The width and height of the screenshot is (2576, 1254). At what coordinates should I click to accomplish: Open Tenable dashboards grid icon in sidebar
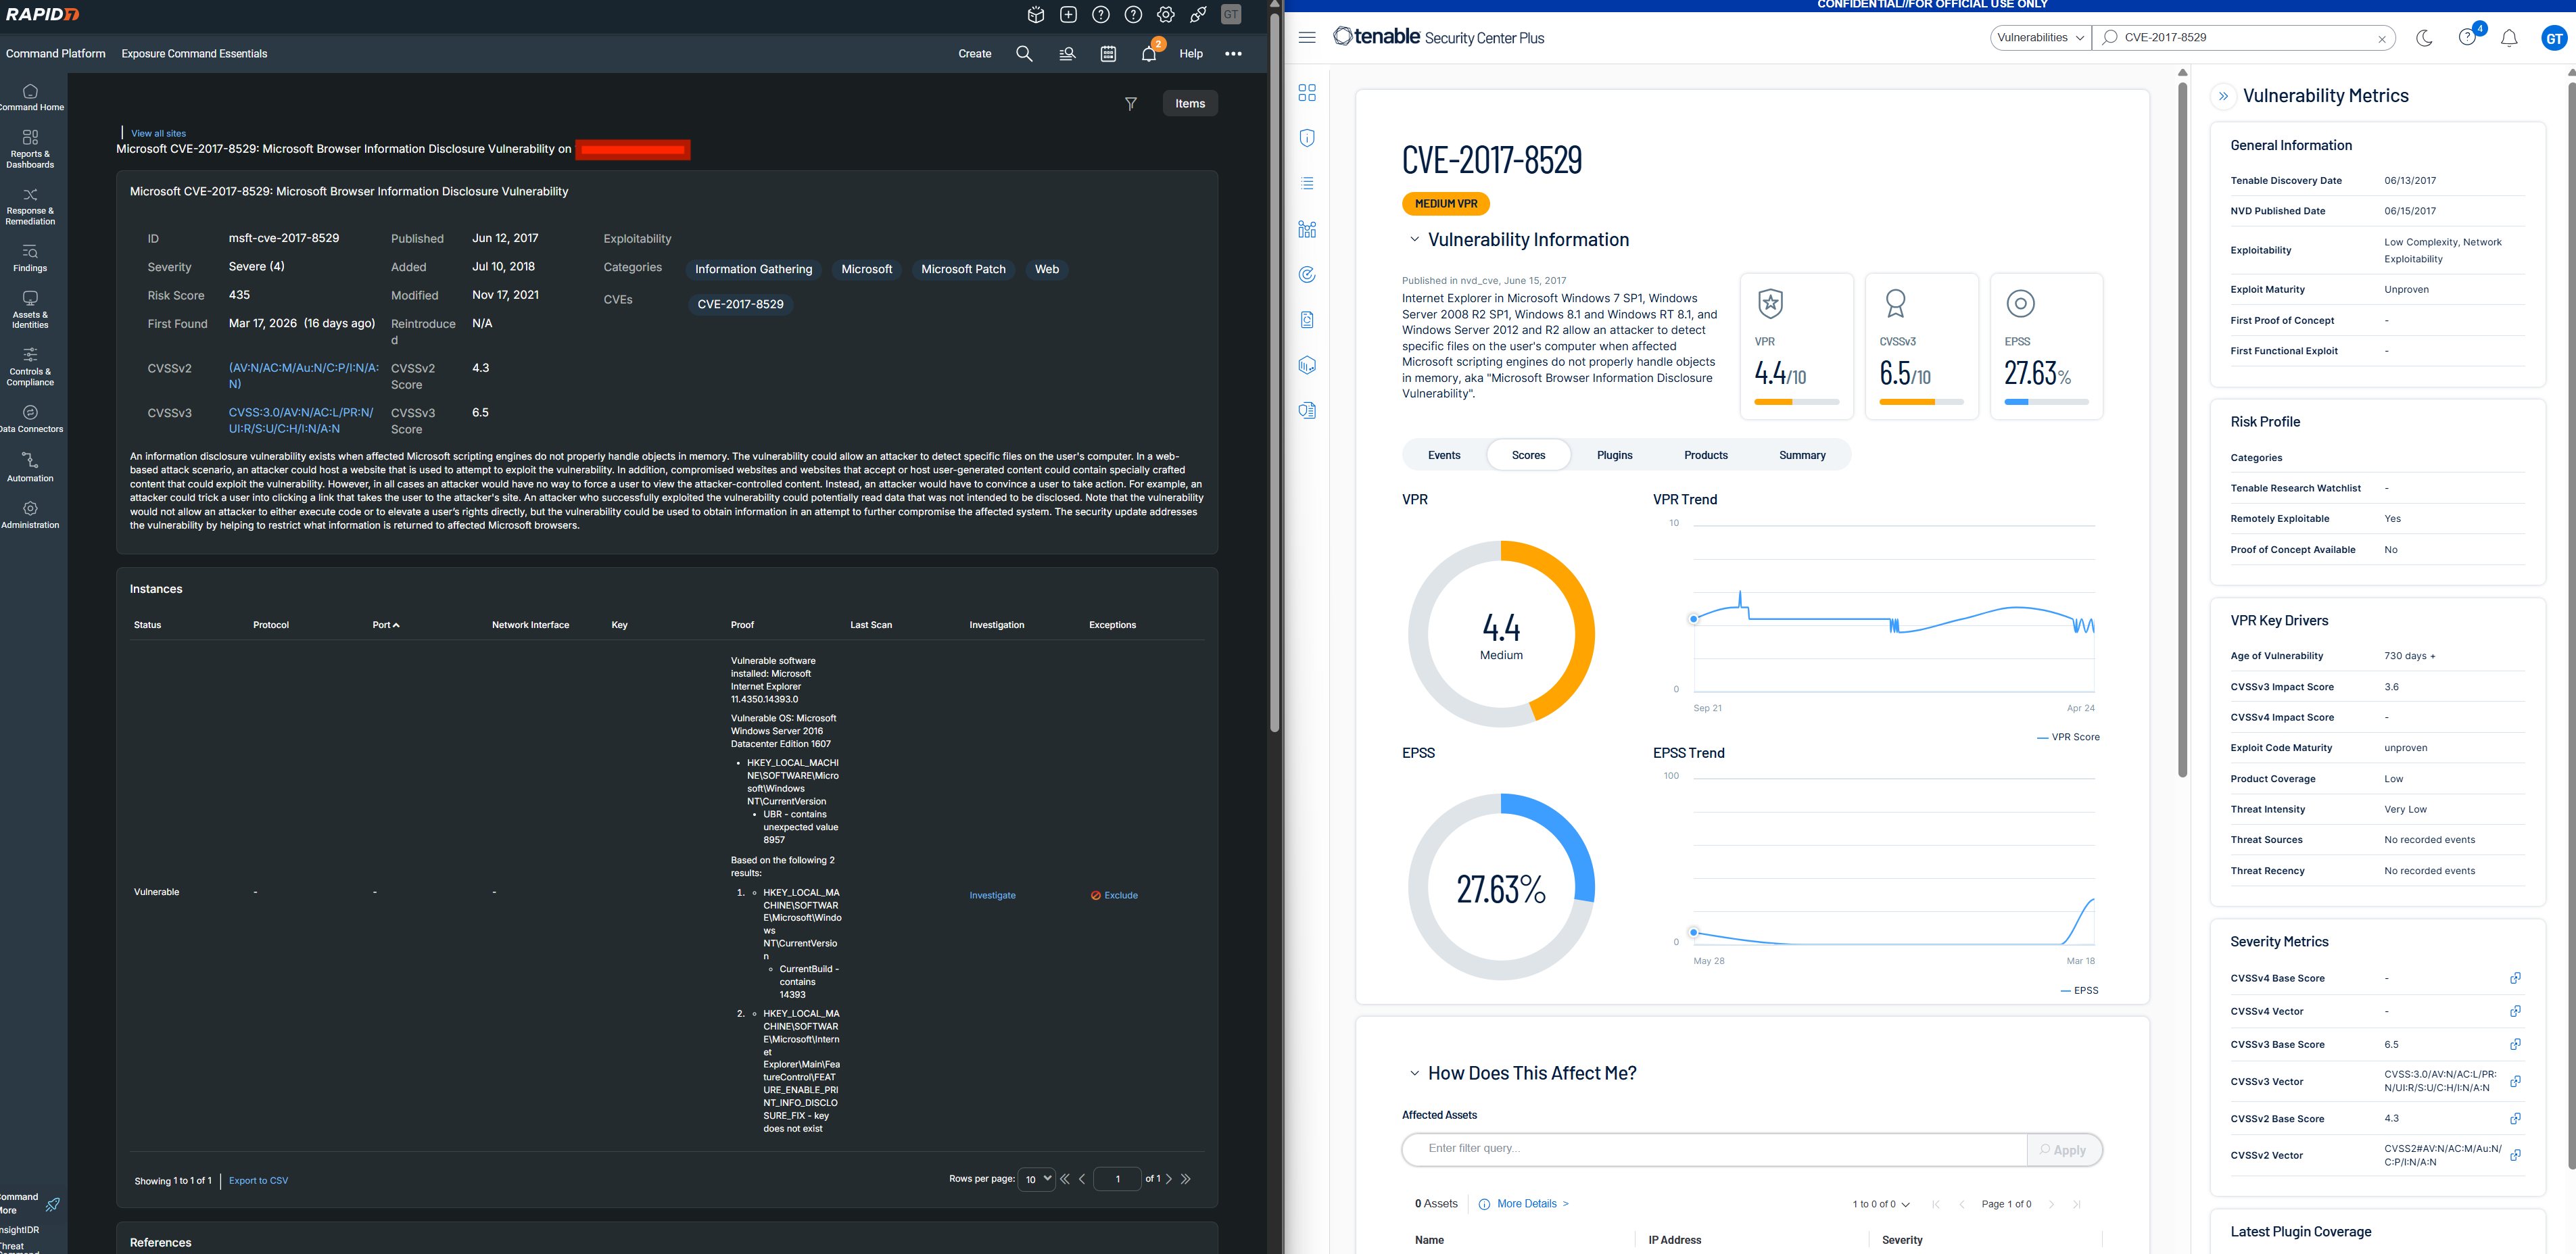1307,93
